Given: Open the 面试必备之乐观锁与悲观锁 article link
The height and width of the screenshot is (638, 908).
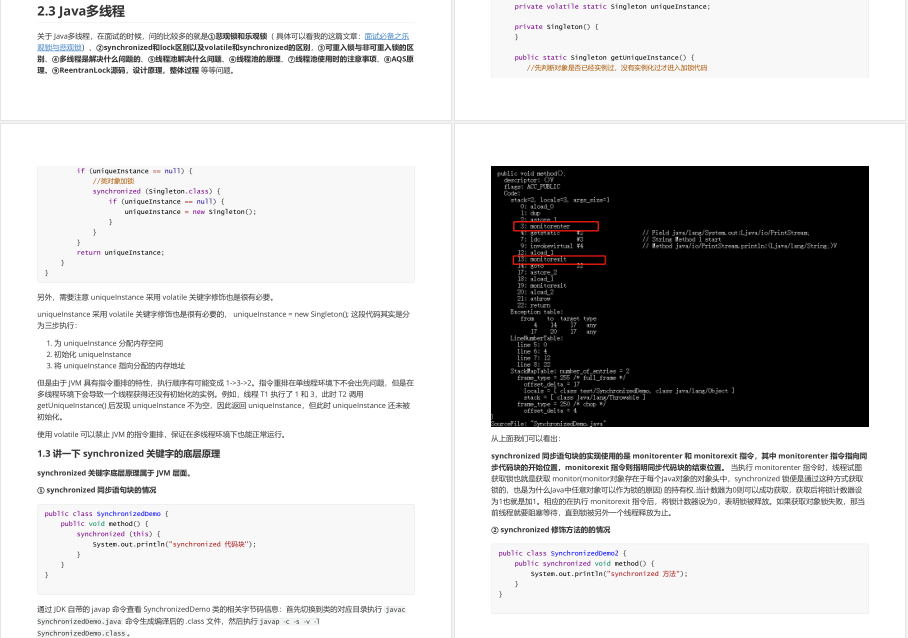Looking at the screenshot, I should [x=386, y=36].
